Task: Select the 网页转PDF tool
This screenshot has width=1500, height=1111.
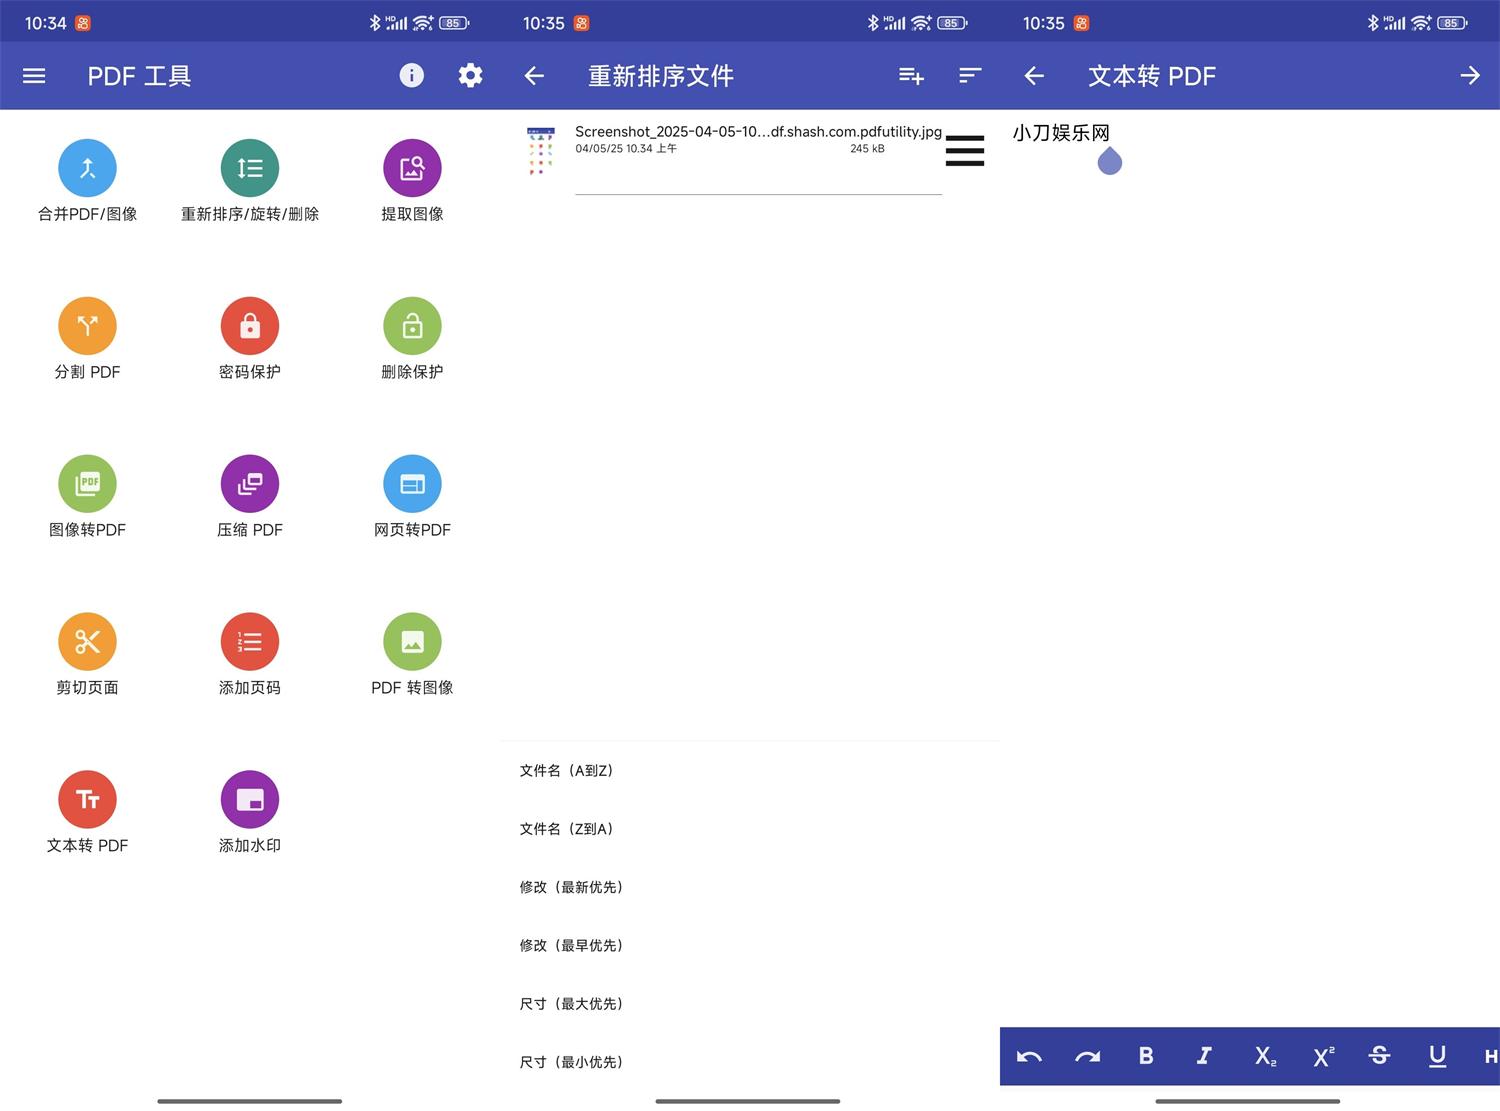Action: (412, 496)
